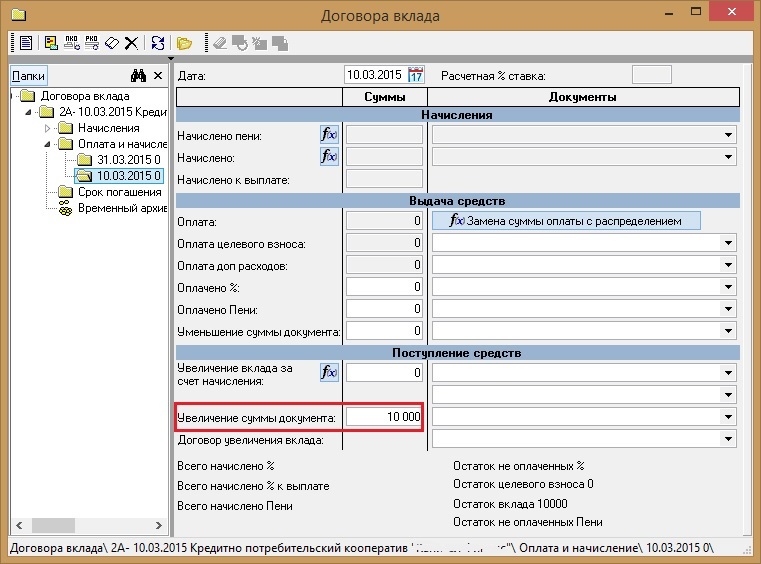Screen dimensions: 761x564
Task: Open the Оплата целевого взноса dropdown
Action: pyautogui.click(x=728, y=243)
